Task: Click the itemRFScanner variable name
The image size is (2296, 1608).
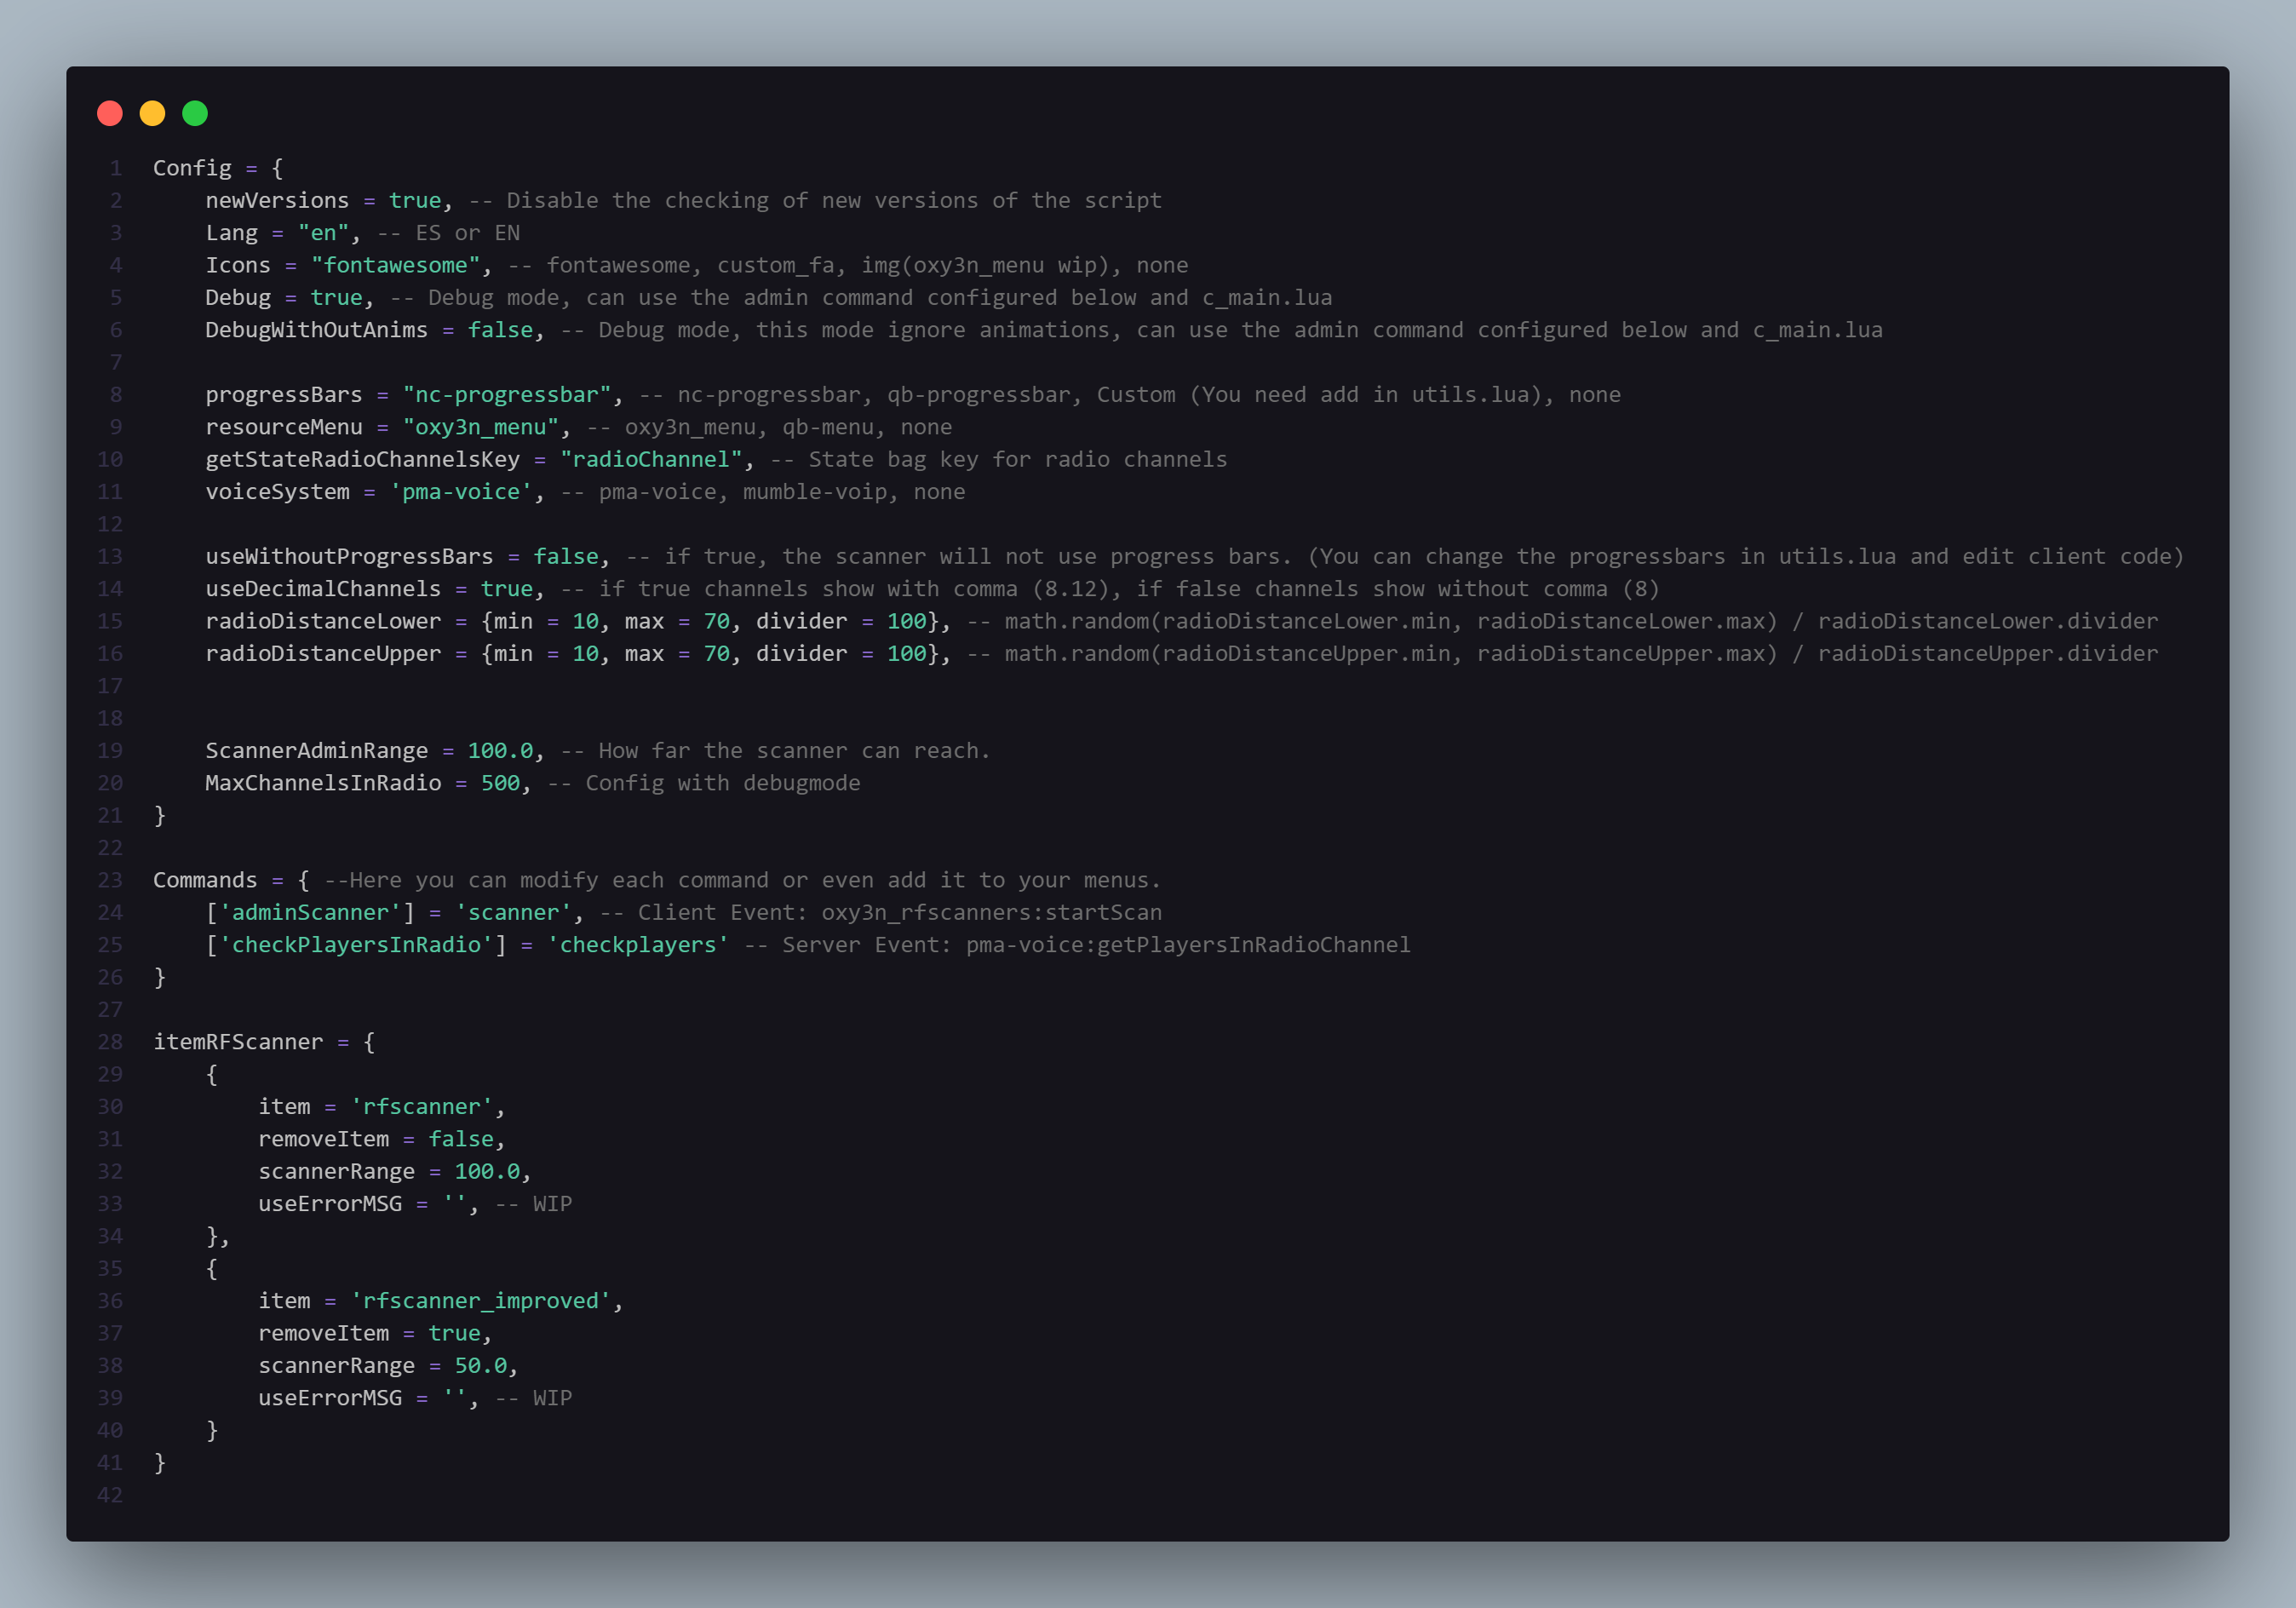Action: [238, 1042]
